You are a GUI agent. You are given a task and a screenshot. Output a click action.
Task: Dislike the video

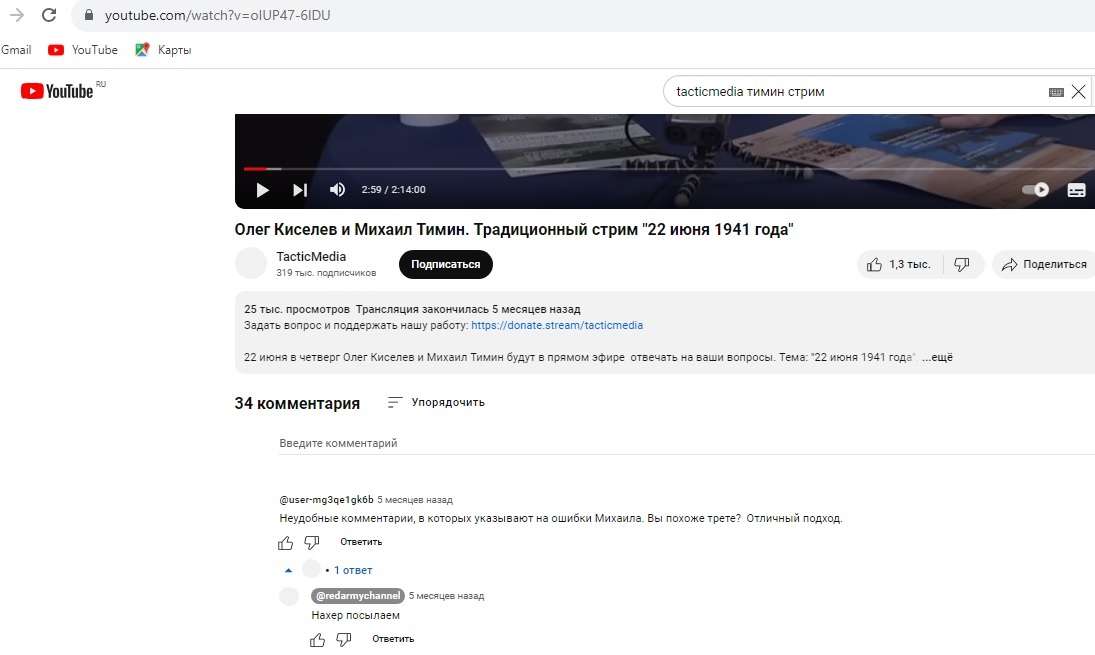[962, 265]
